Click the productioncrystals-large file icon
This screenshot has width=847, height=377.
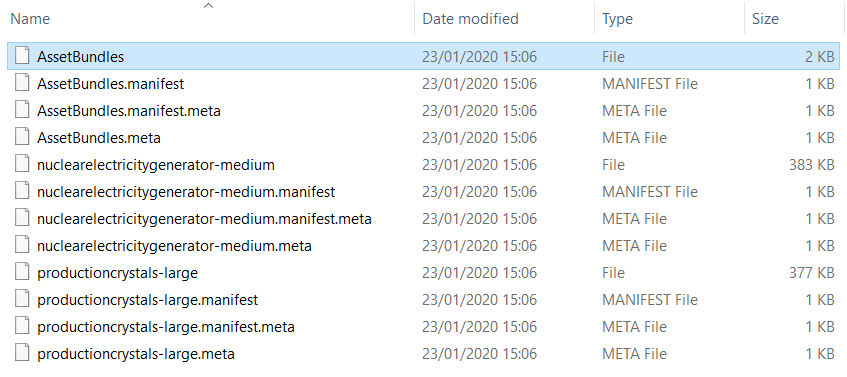22,272
